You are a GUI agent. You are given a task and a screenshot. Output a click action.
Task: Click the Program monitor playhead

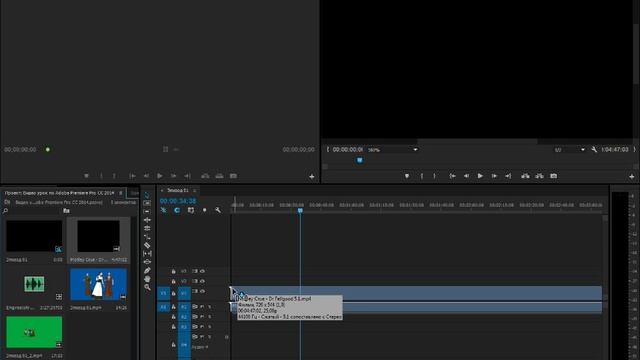click(360, 160)
